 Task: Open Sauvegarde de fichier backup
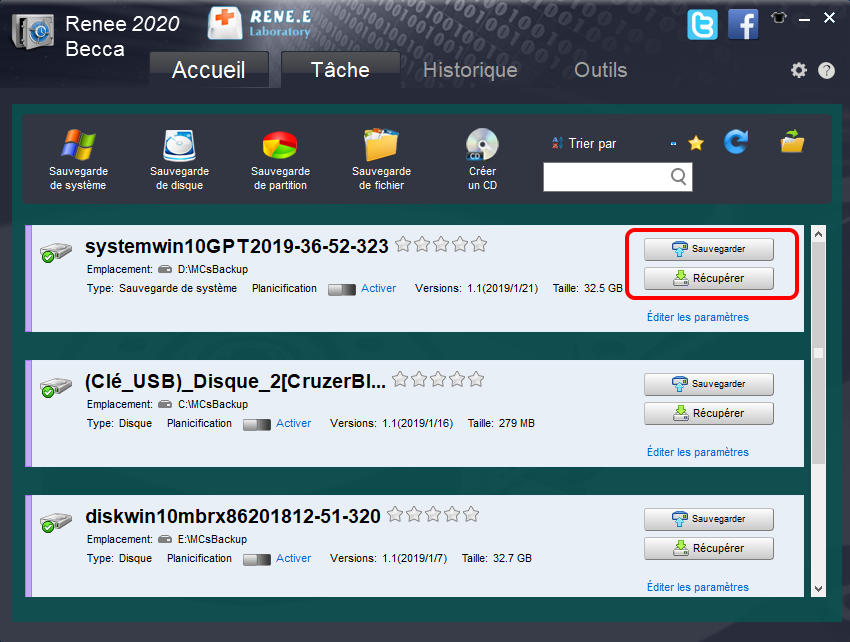click(381, 159)
